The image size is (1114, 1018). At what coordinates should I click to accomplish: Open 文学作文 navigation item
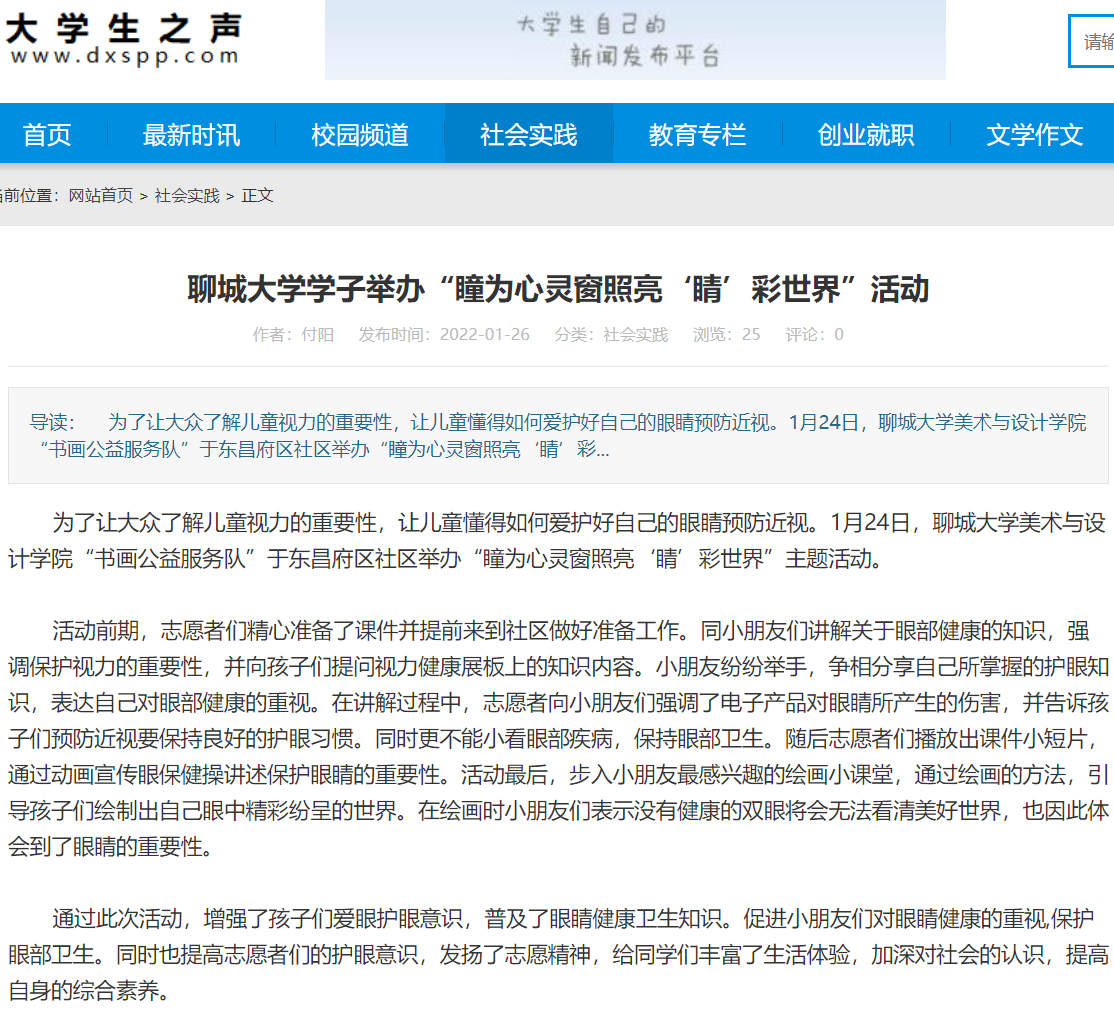coord(1035,134)
